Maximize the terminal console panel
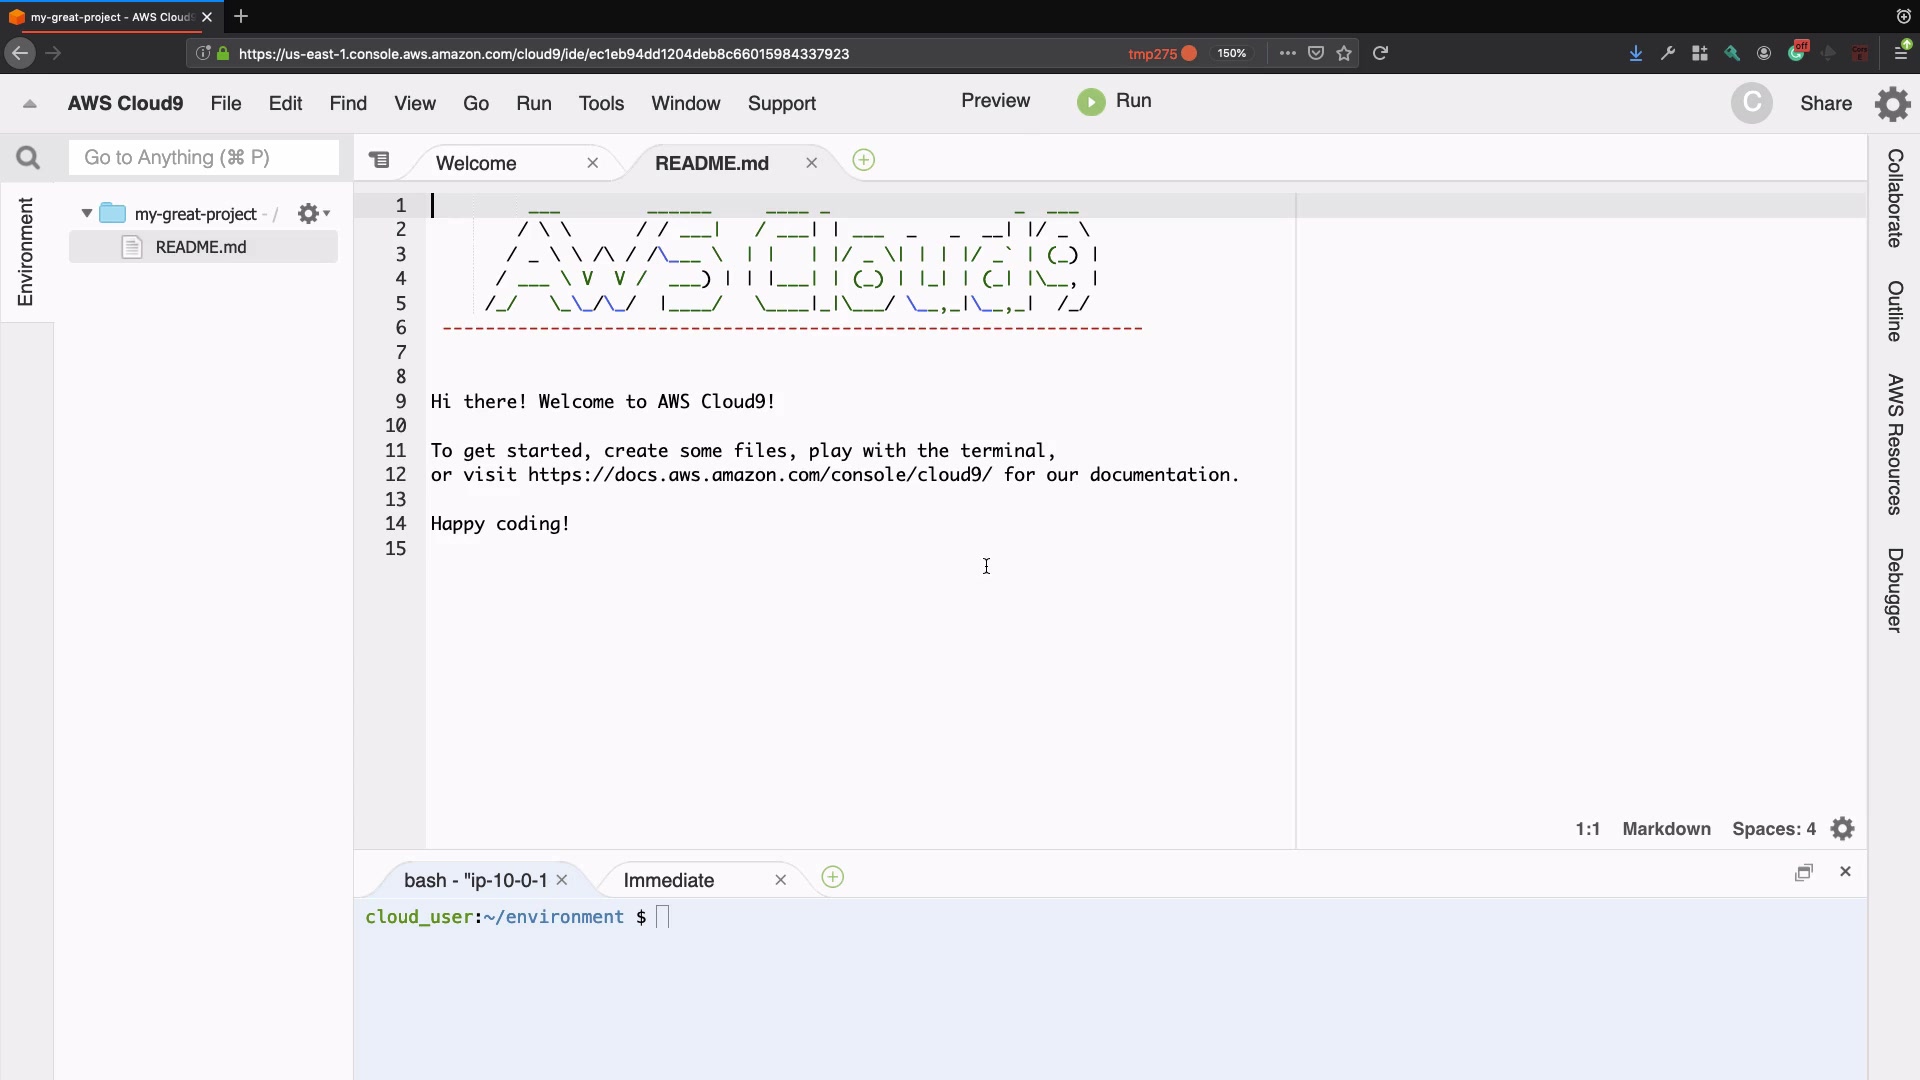The width and height of the screenshot is (1920, 1080). [x=1803, y=873]
